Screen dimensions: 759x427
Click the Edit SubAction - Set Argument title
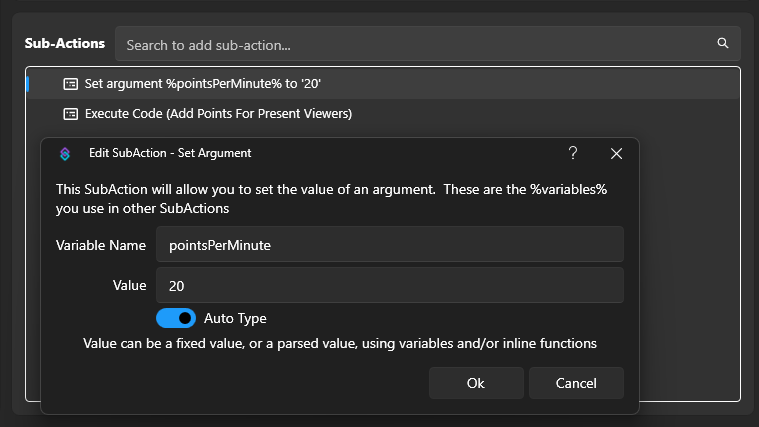[x=170, y=153]
